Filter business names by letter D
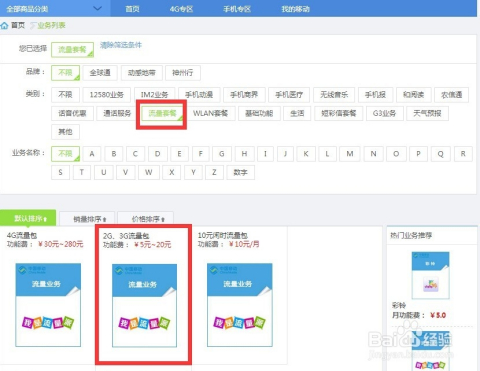The height and width of the screenshot is (371, 480). tap(158, 154)
